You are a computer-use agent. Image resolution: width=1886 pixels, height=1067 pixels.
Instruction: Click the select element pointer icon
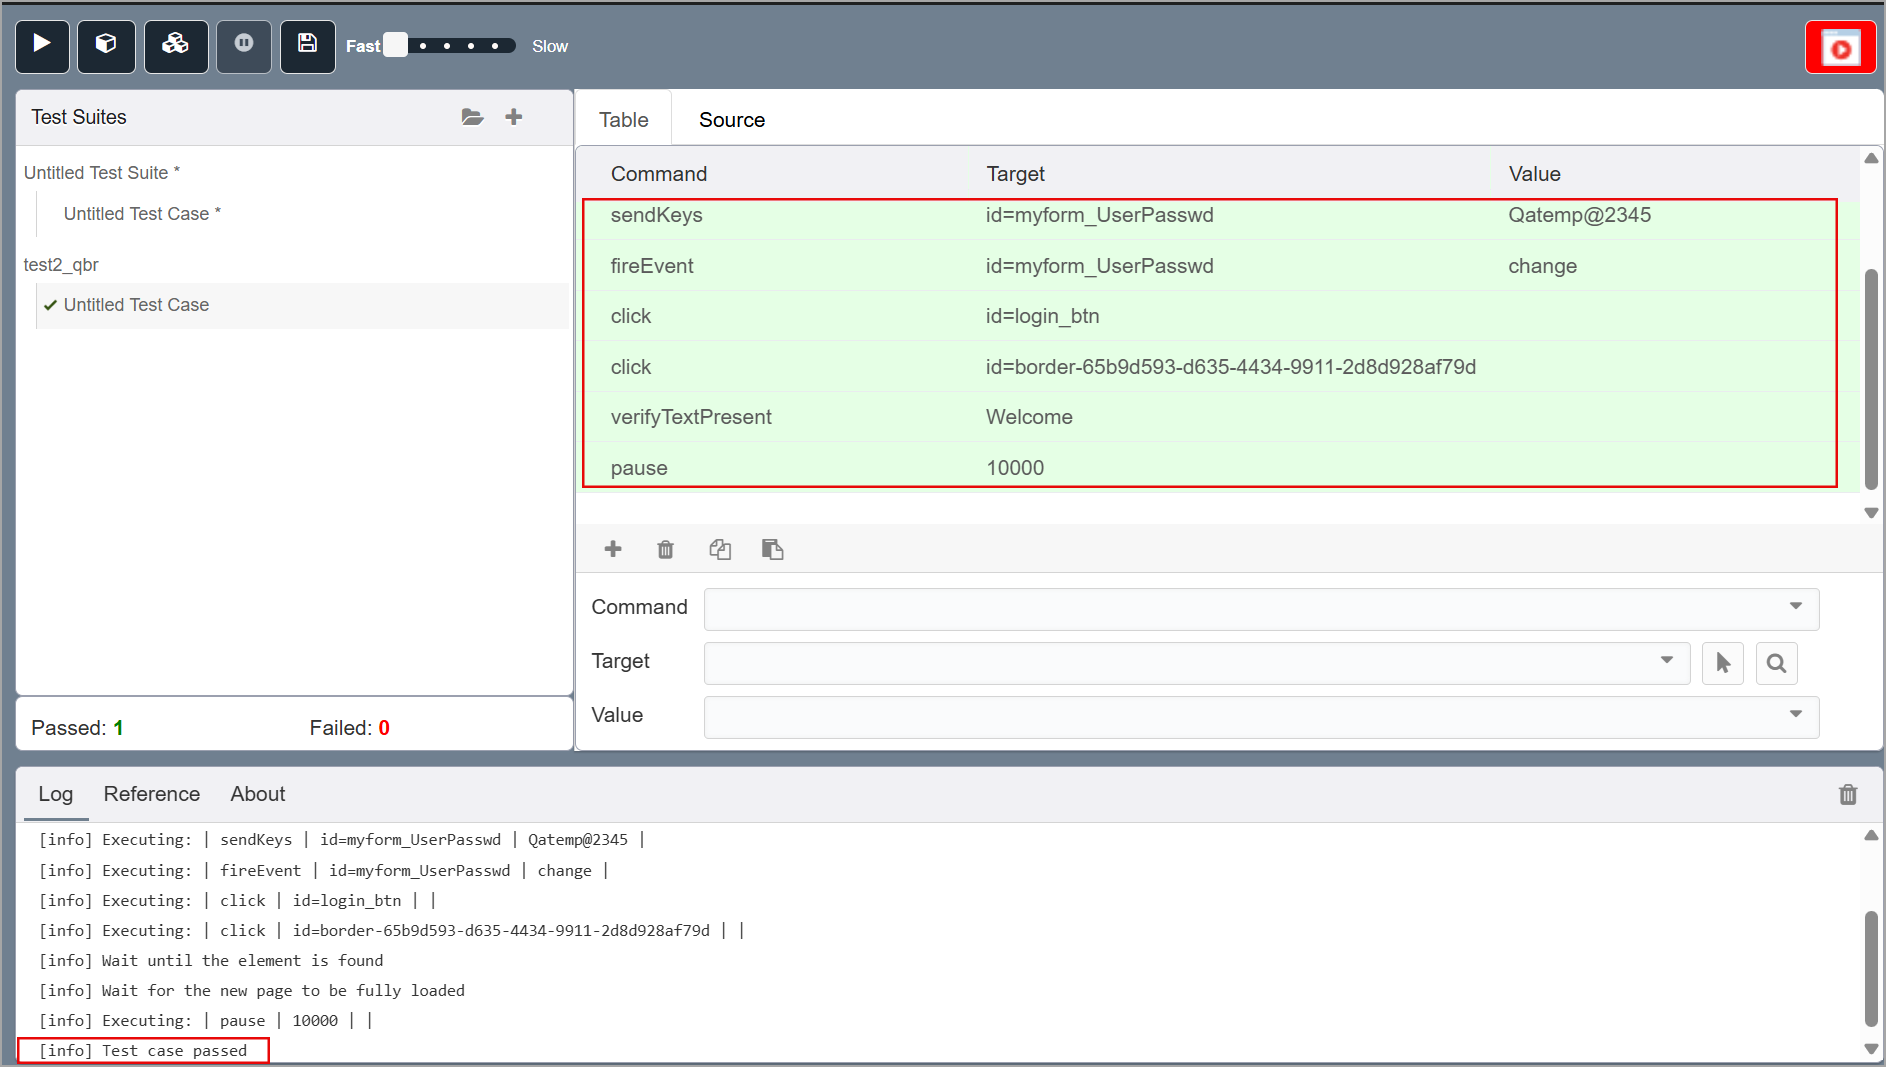tap(1723, 663)
